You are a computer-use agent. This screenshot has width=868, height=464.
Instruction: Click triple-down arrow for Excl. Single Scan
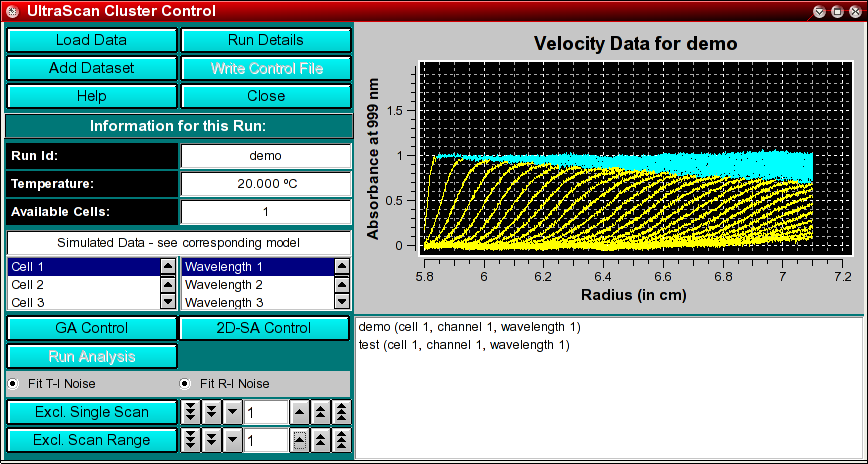(x=191, y=412)
